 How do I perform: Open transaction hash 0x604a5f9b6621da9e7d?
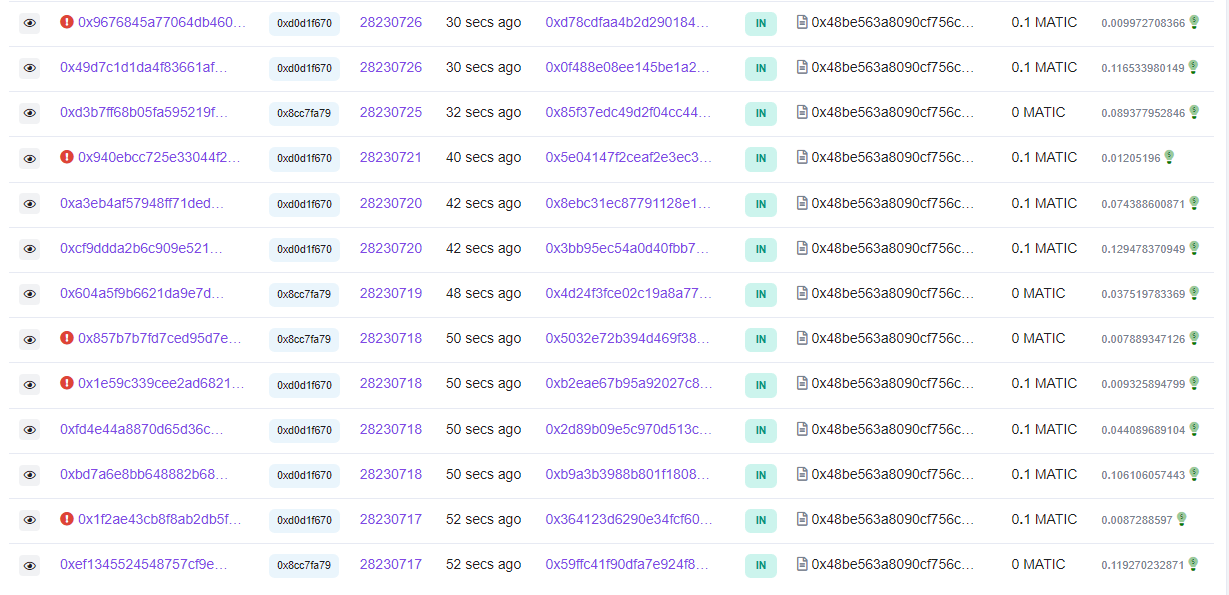pos(142,293)
